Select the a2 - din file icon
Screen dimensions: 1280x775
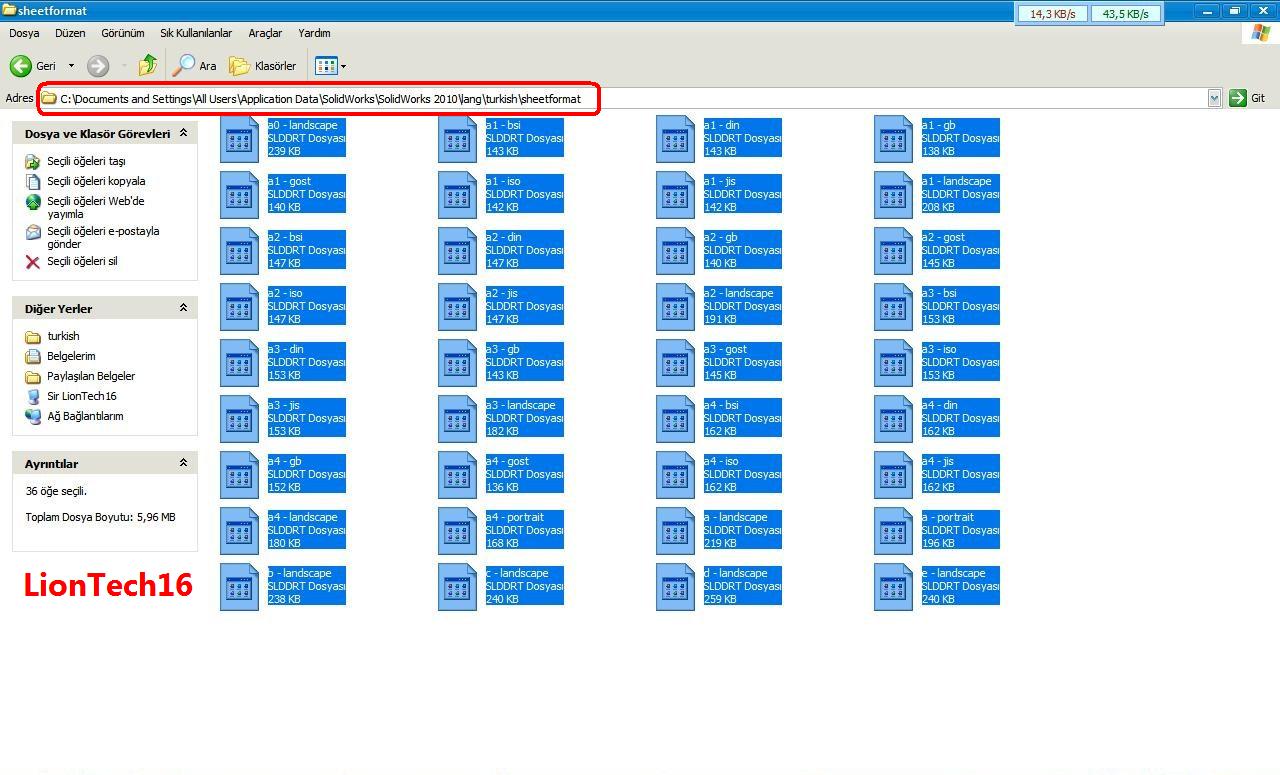pos(457,251)
